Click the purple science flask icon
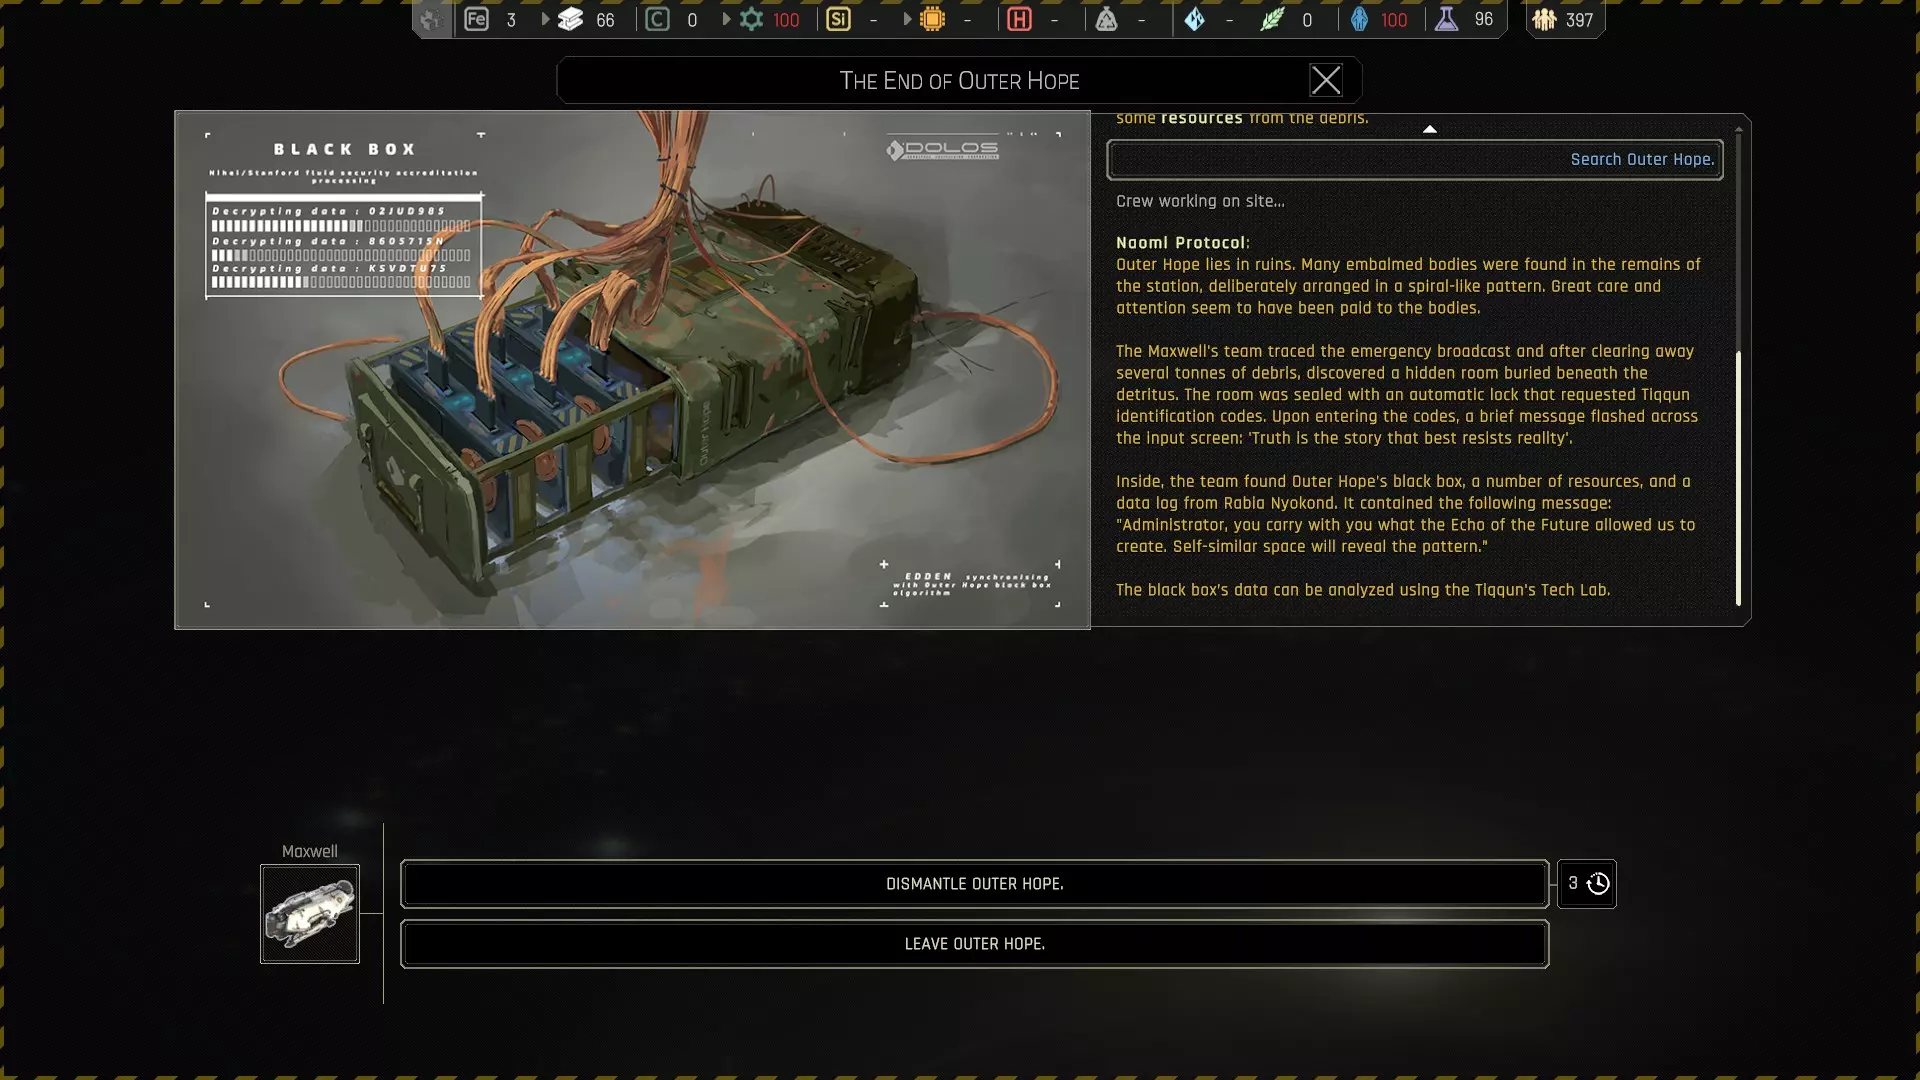Image resolution: width=1920 pixels, height=1080 pixels. tap(1446, 19)
